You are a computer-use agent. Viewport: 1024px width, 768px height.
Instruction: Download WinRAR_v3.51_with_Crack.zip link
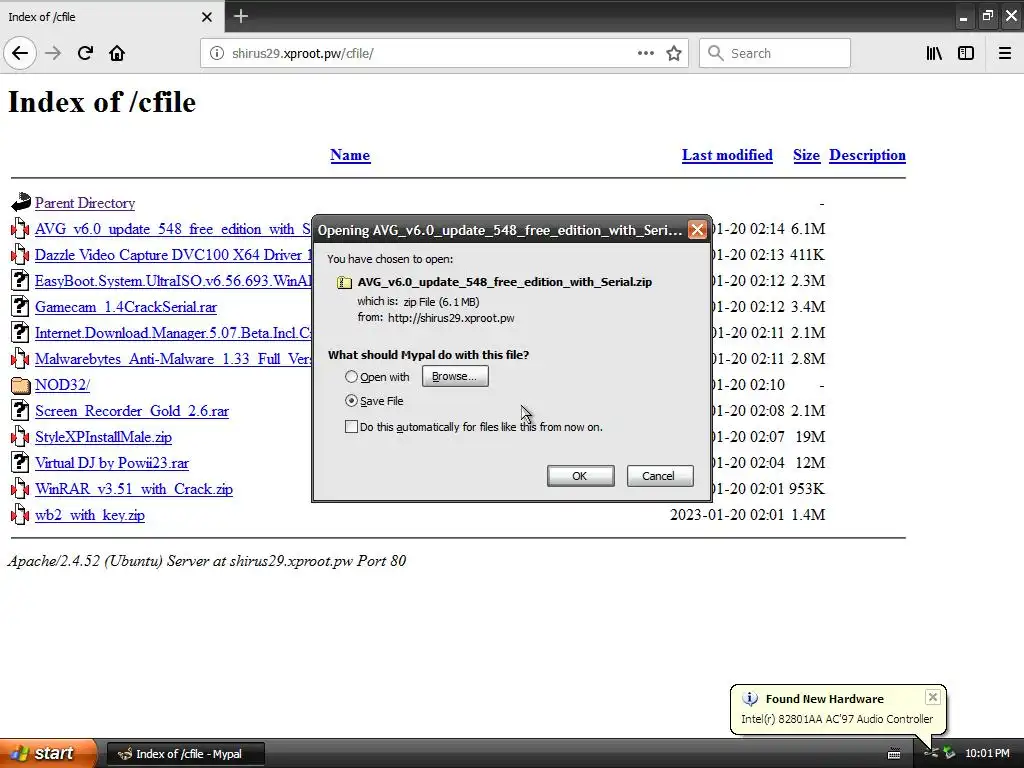pyautogui.click(x=134, y=489)
